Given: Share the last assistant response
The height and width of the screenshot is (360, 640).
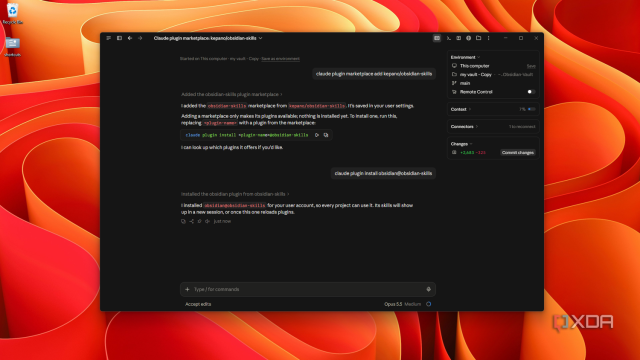Looking at the screenshot, I should [x=191, y=221].
